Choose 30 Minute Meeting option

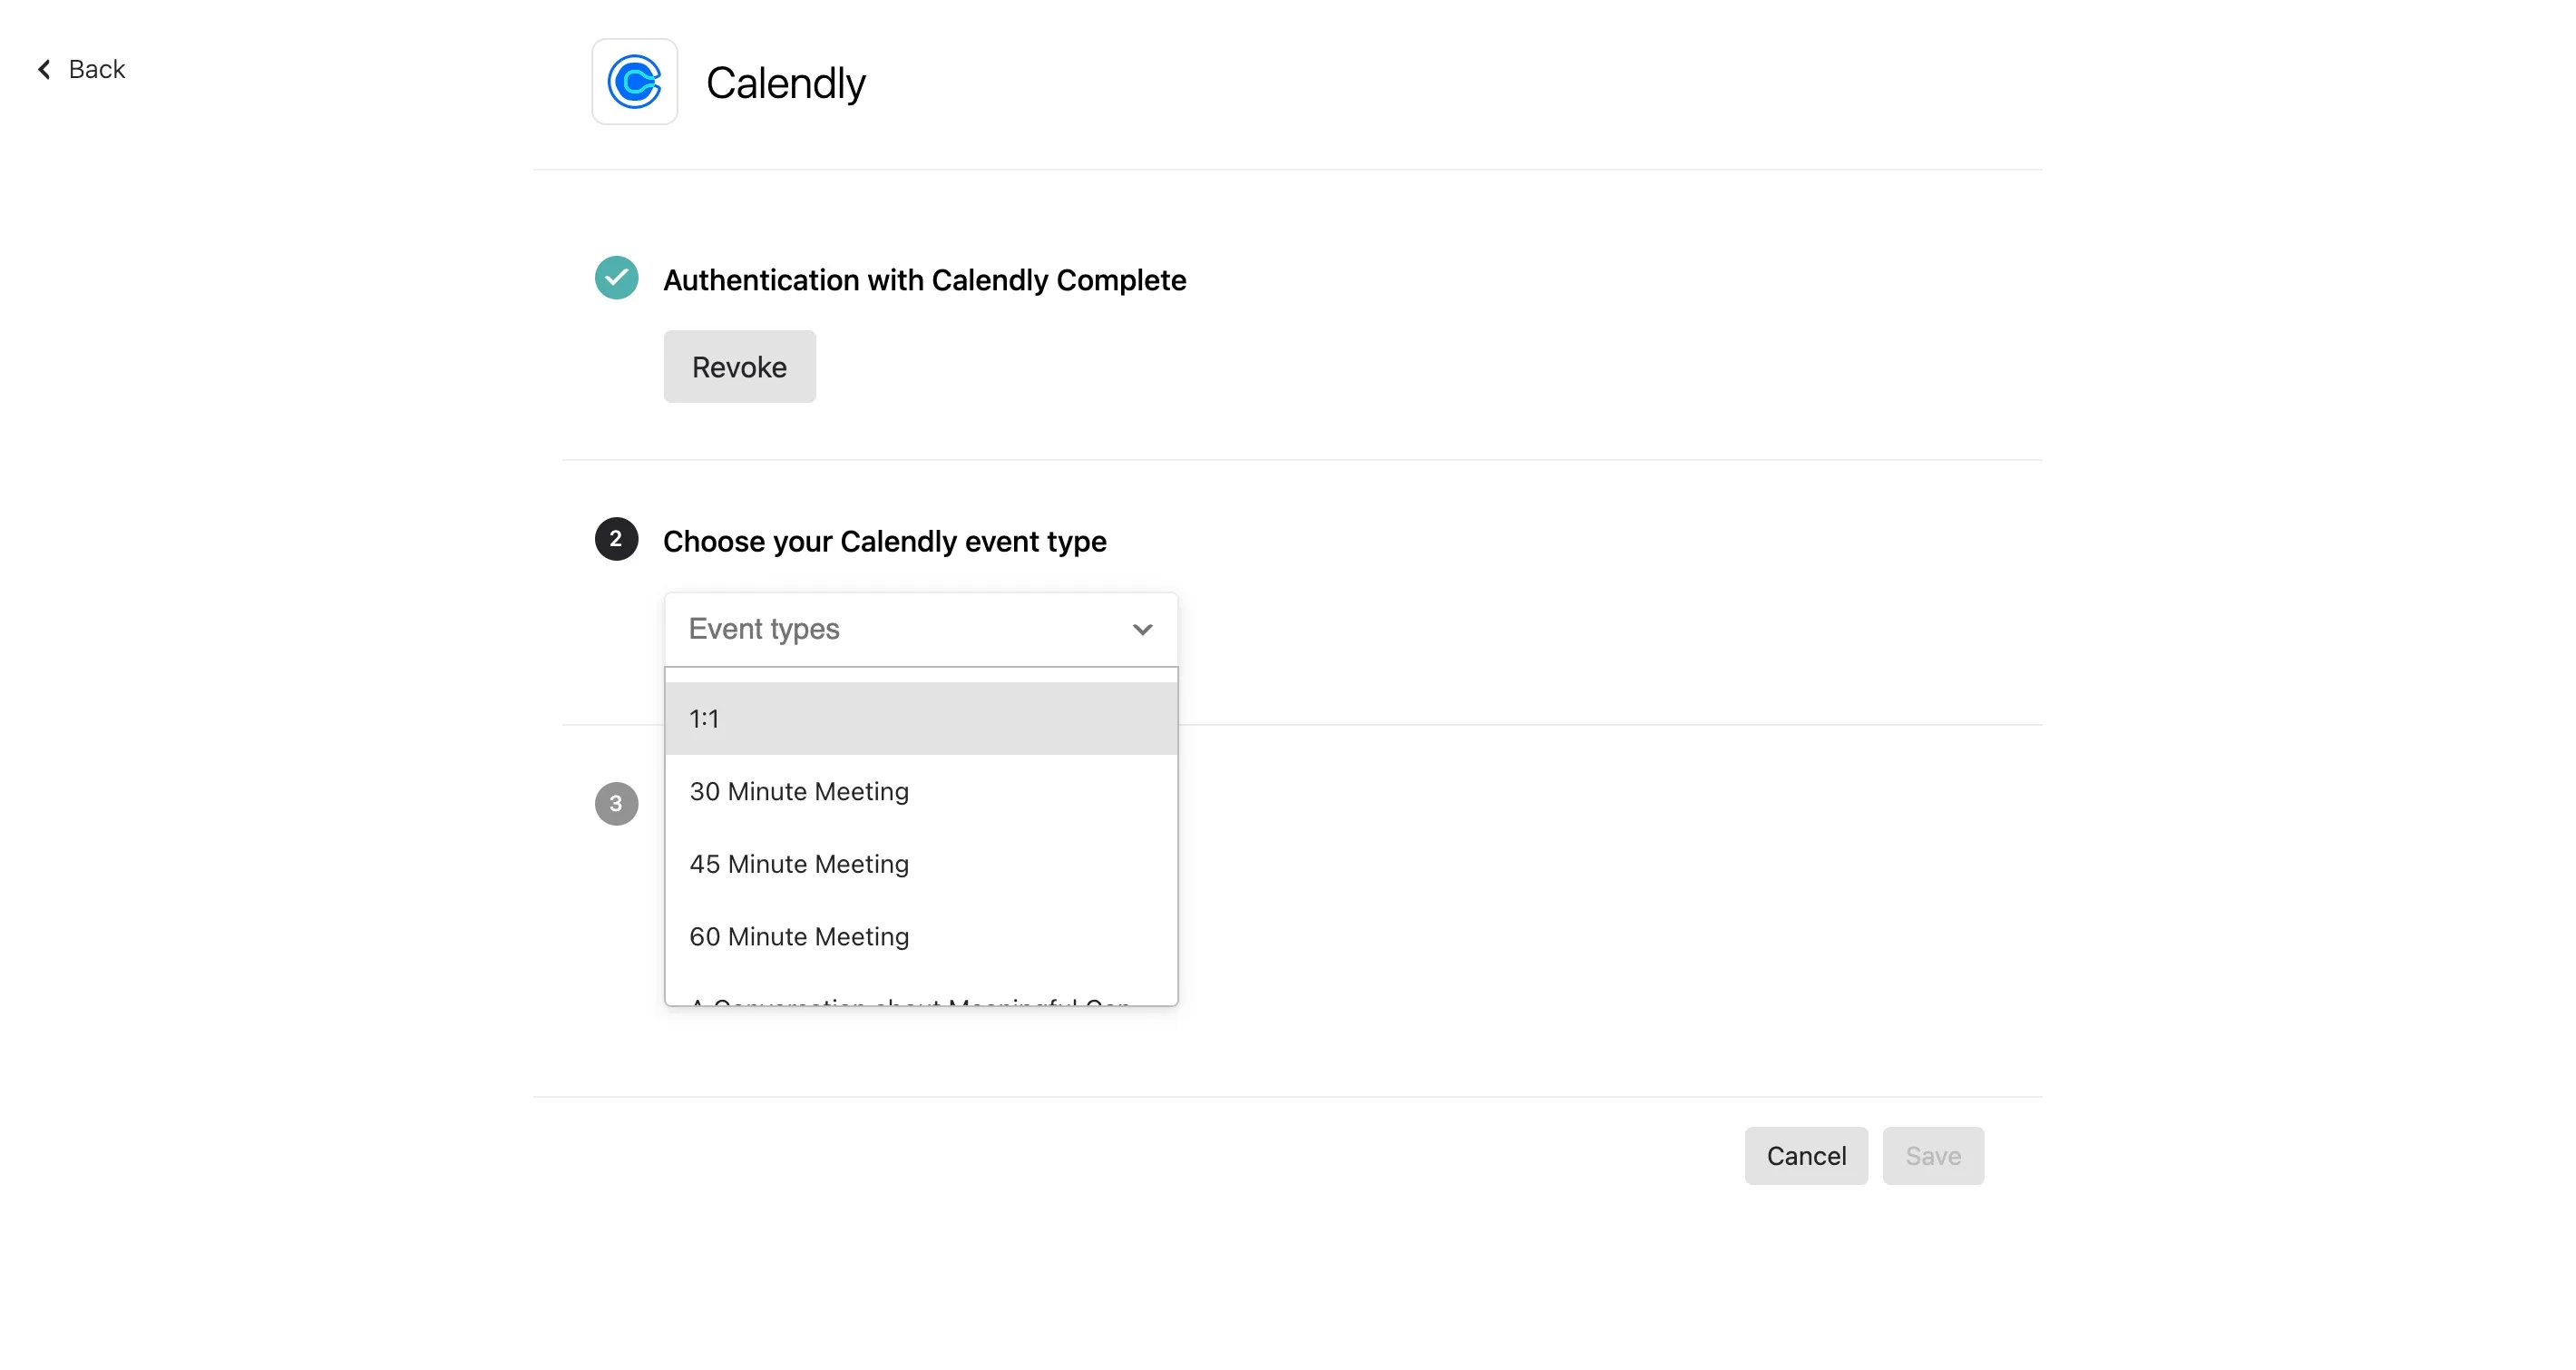pyautogui.click(x=921, y=791)
